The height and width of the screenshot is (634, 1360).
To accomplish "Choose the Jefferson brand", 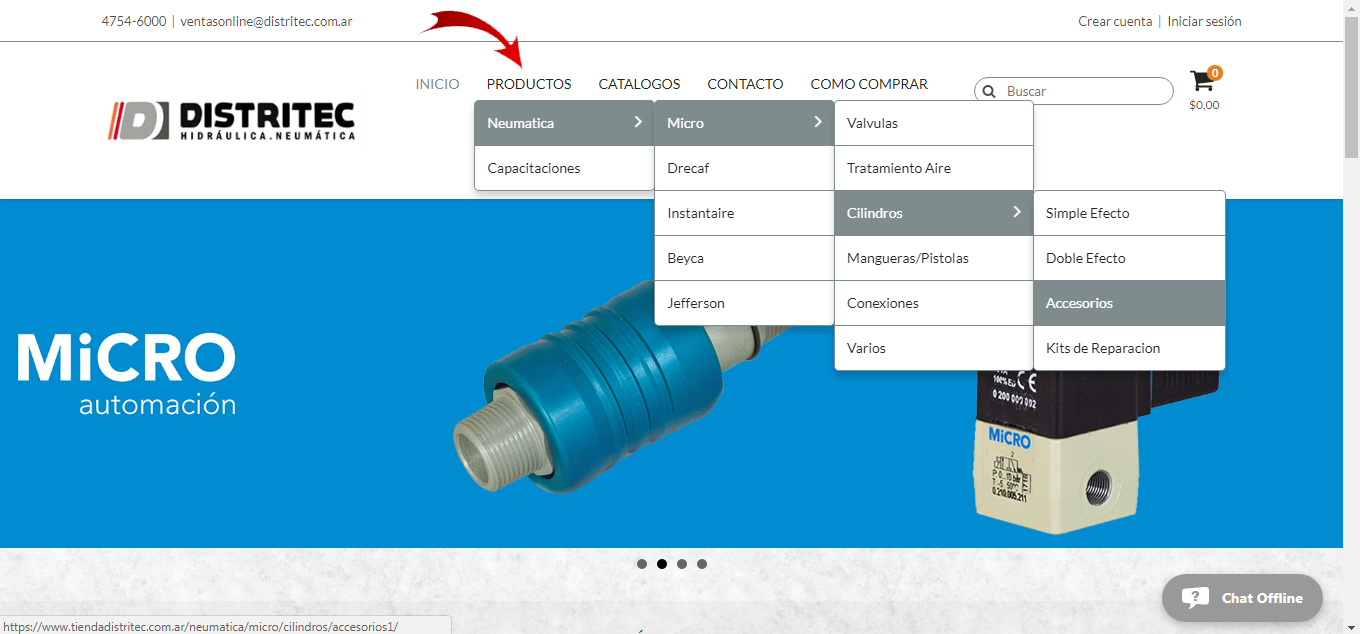I will click(x=744, y=303).
